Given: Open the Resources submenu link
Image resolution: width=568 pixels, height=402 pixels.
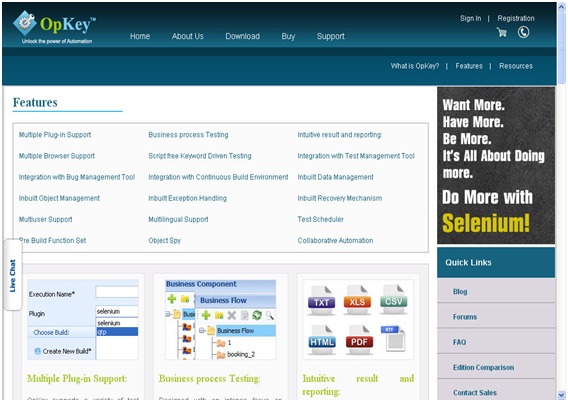Looking at the screenshot, I should pyautogui.click(x=516, y=66).
